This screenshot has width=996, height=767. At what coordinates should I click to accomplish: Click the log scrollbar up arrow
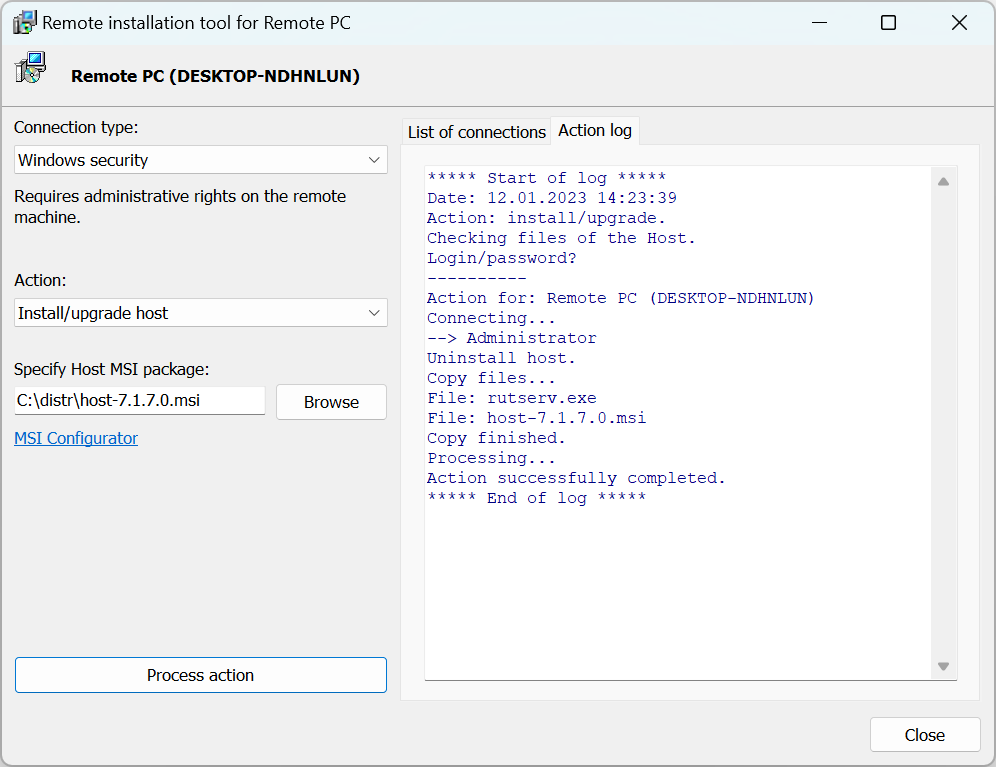942,181
